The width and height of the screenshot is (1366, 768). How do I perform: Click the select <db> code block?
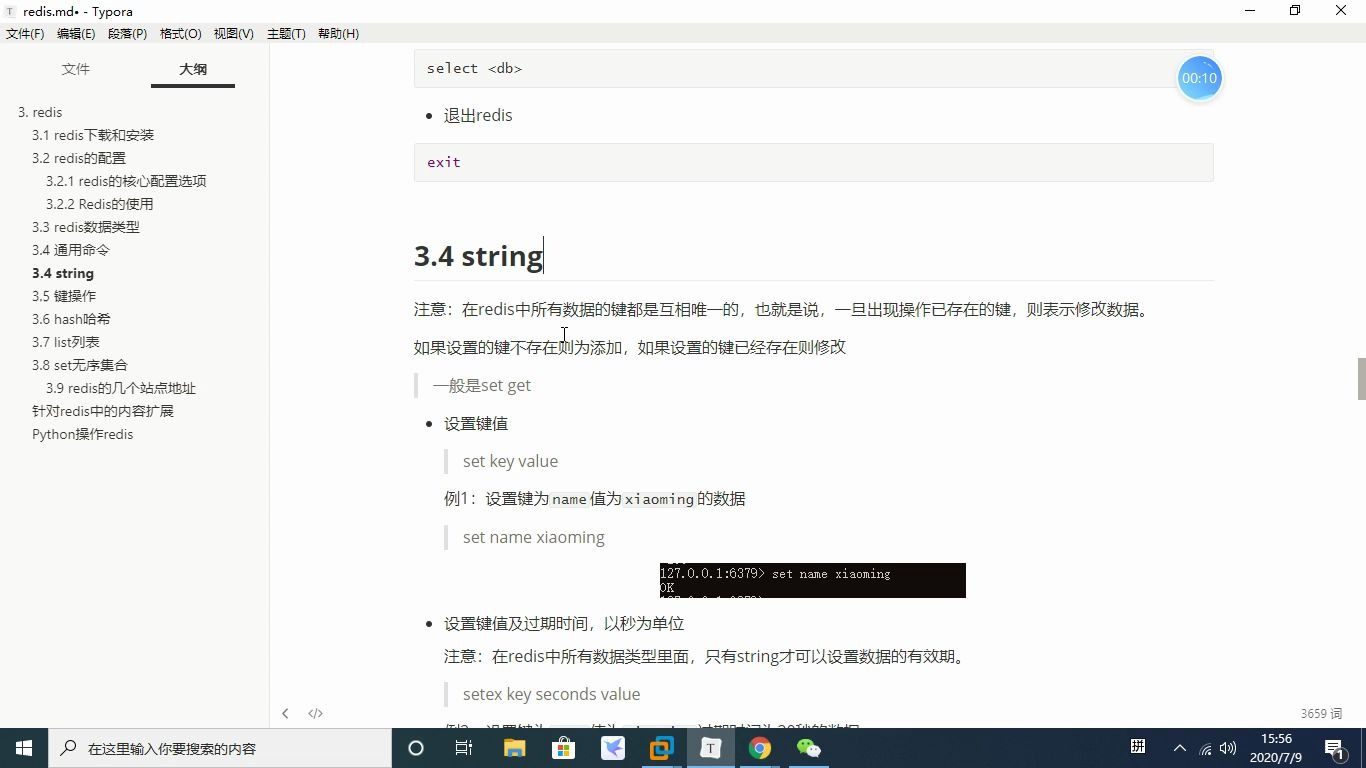(814, 68)
